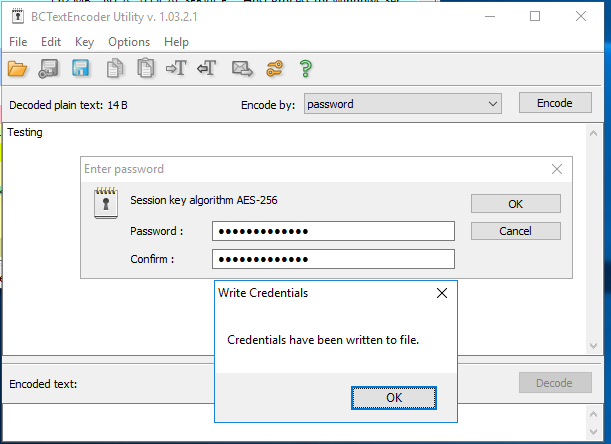Click the 'Testing' text in plain text area
This screenshot has width=611, height=444.
click(25, 133)
